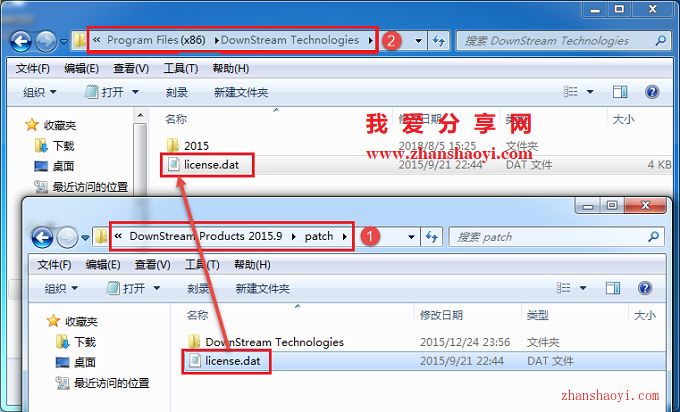Viewport: 680px width, 412px height.
Task: Click 刻录 in DownStream Technologies window
Action: (177, 92)
